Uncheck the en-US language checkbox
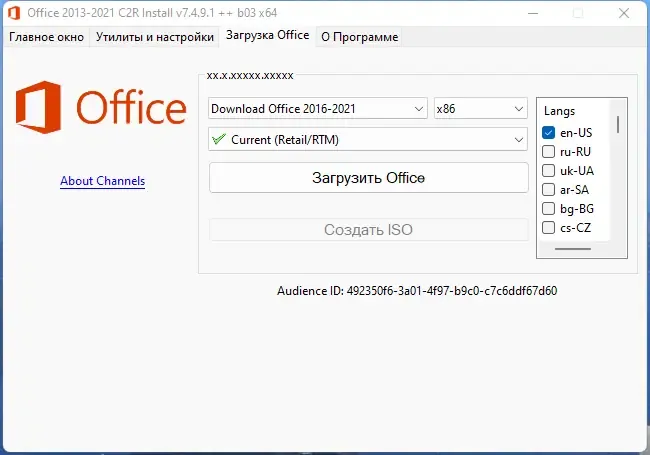 click(548, 133)
